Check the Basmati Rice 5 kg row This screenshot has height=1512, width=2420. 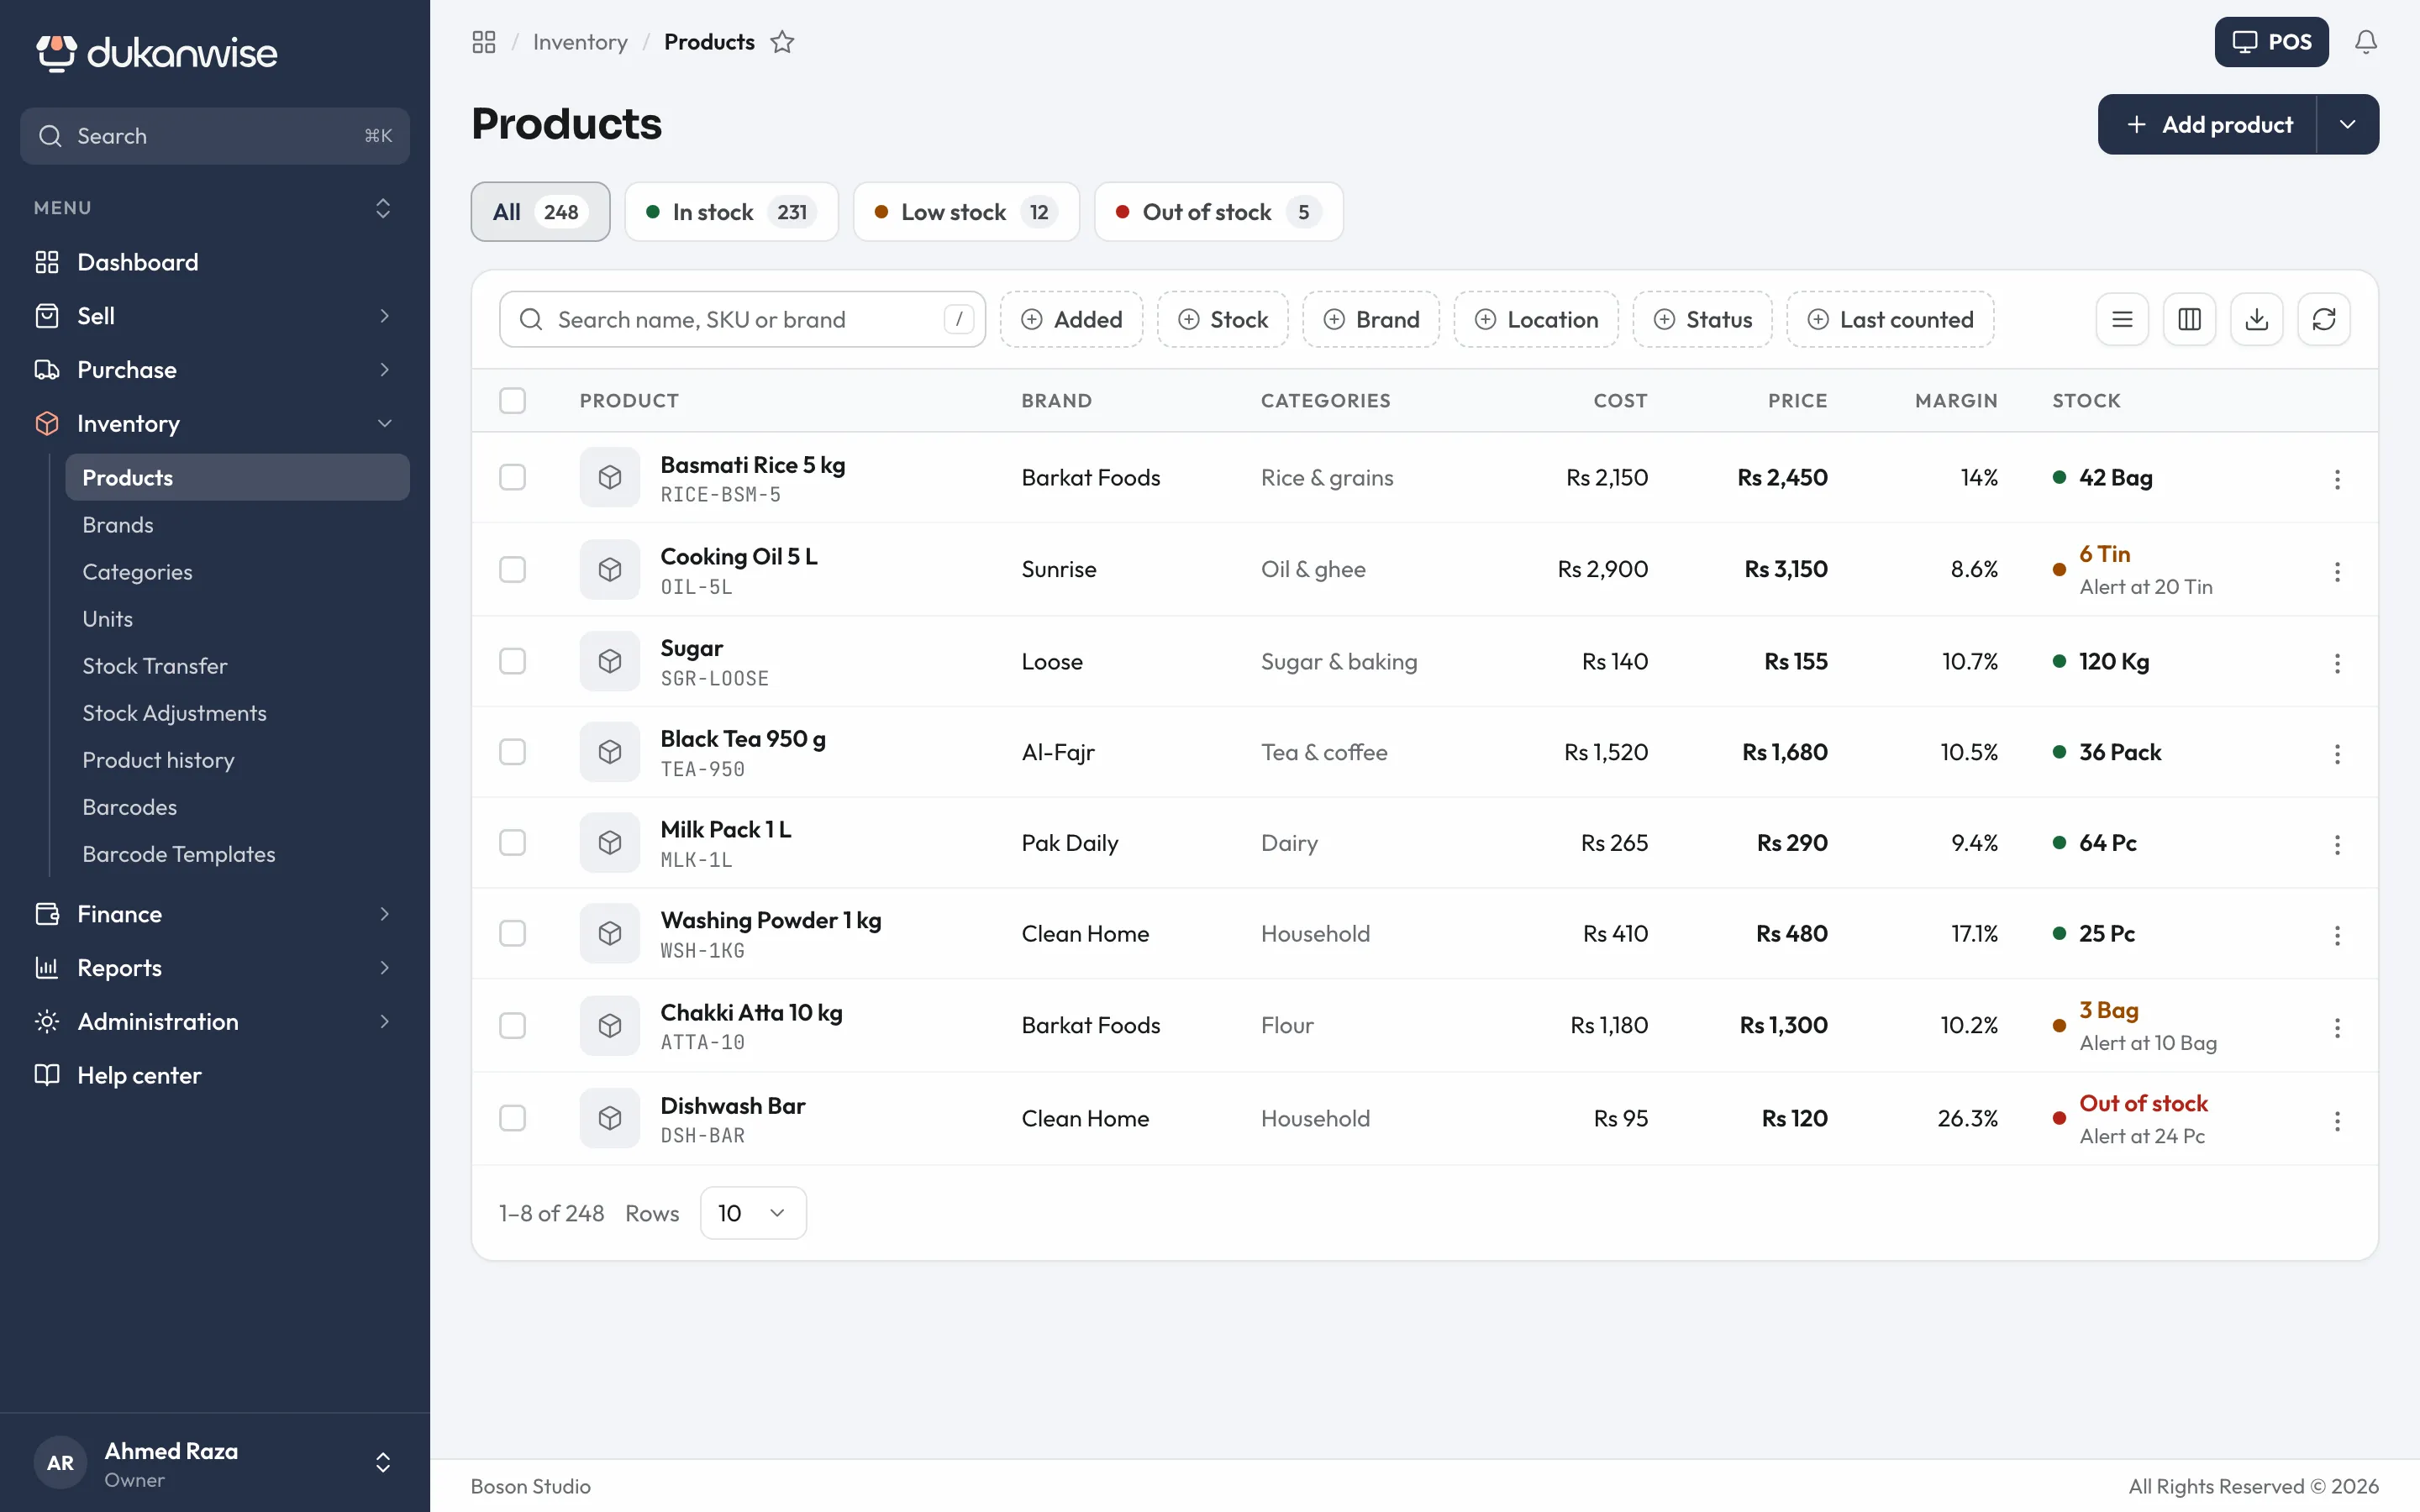[513, 477]
